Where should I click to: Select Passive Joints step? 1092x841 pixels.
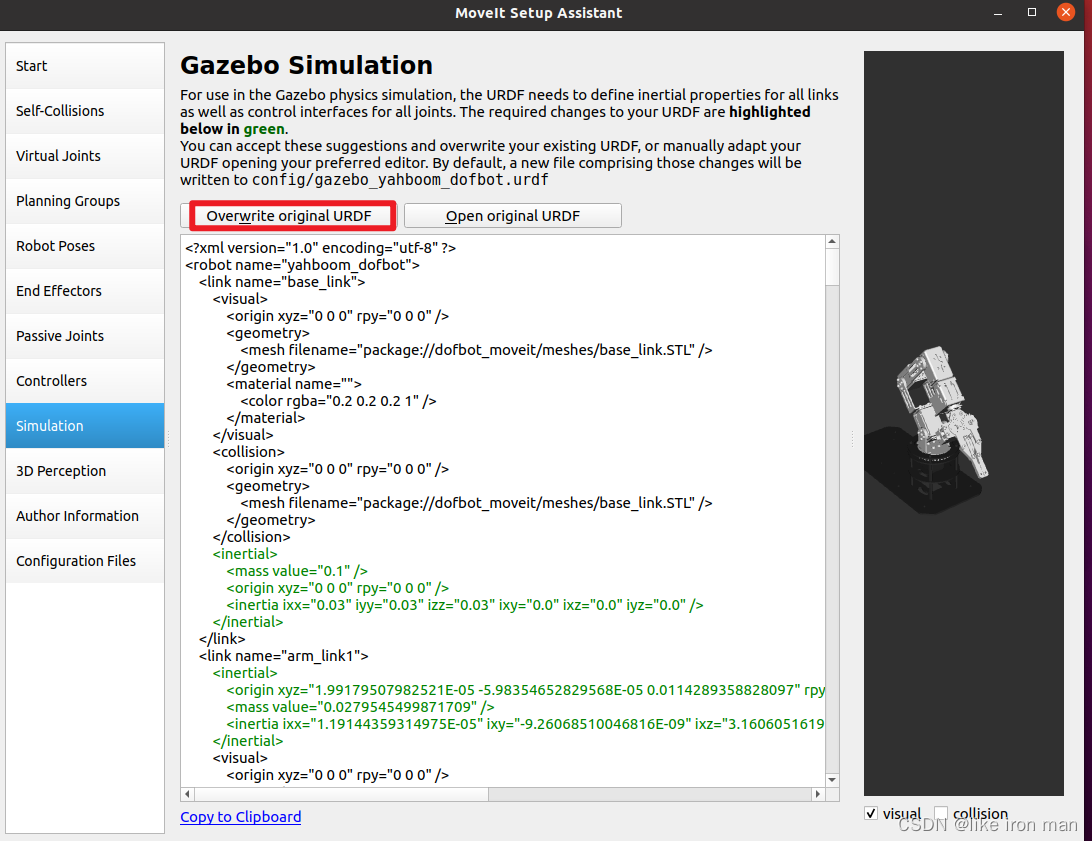point(85,336)
